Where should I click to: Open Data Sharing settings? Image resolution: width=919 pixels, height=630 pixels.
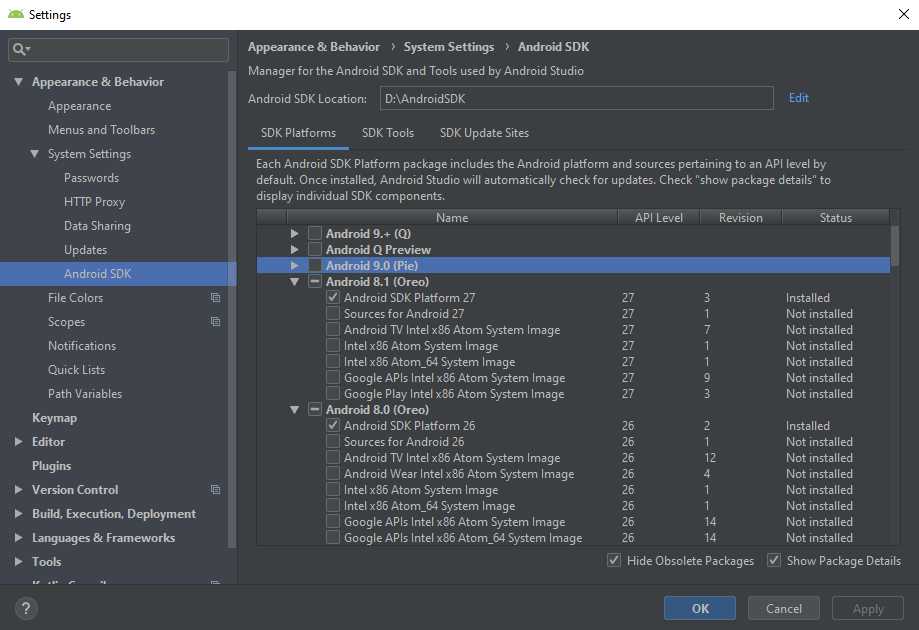point(97,226)
